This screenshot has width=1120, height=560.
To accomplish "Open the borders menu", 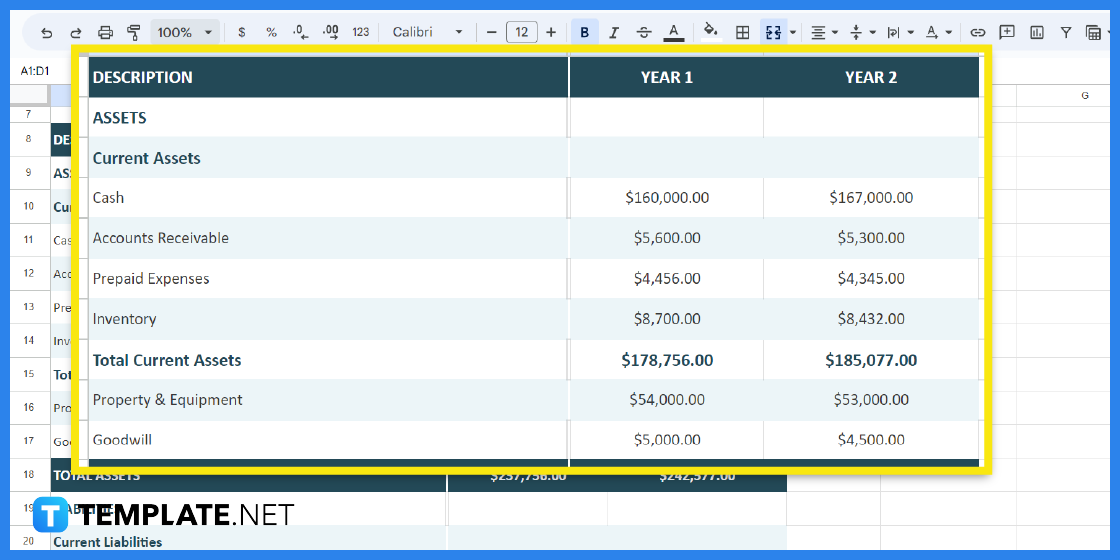I will coord(742,32).
